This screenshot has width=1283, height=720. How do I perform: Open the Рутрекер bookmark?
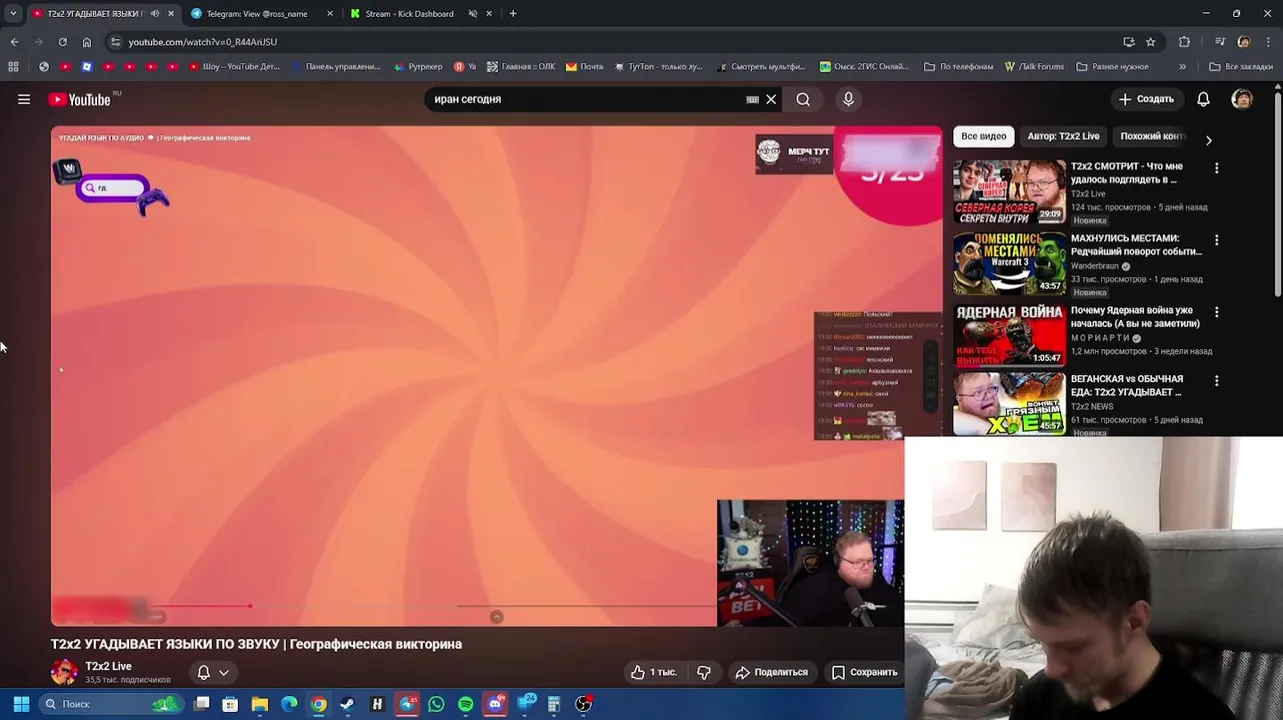click(x=418, y=67)
